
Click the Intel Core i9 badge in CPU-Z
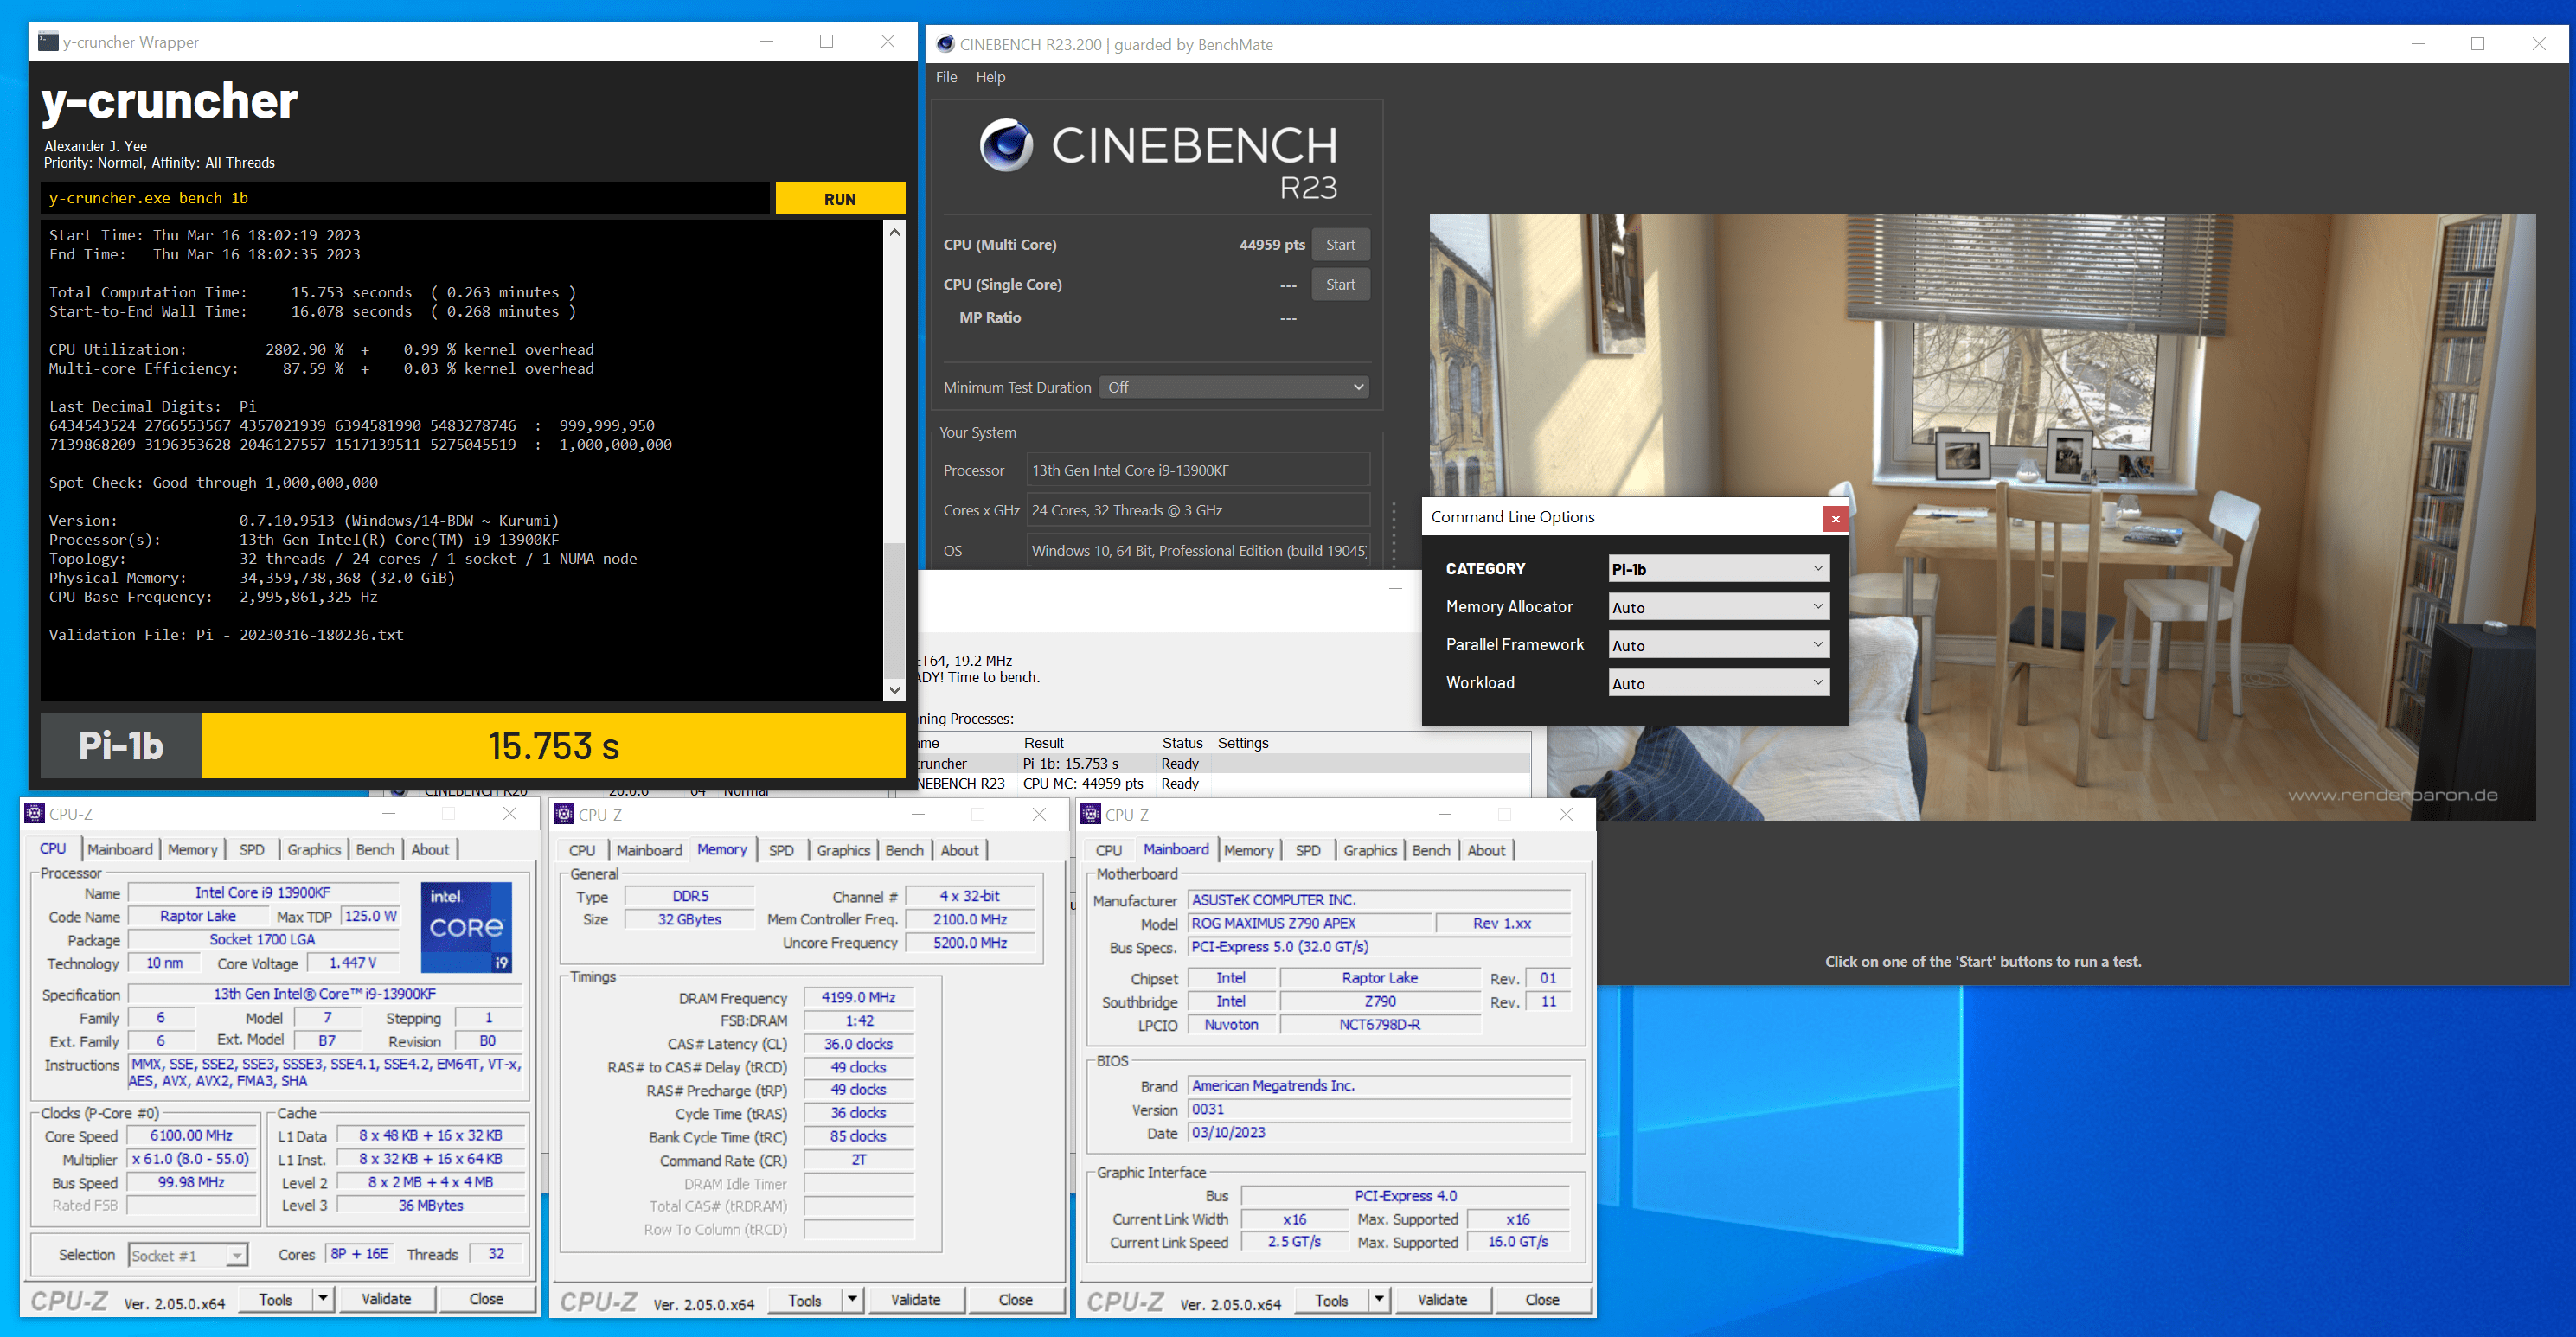(x=467, y=927)
